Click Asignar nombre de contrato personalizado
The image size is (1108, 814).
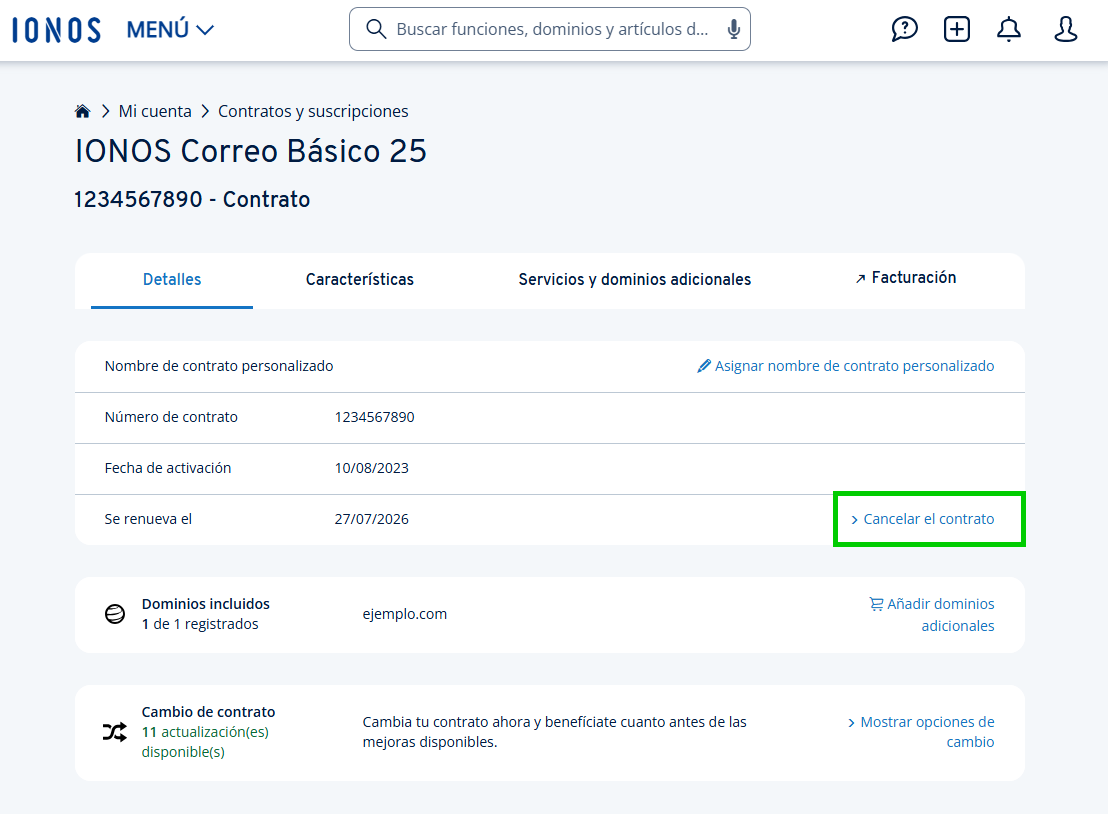click(846, 366)
